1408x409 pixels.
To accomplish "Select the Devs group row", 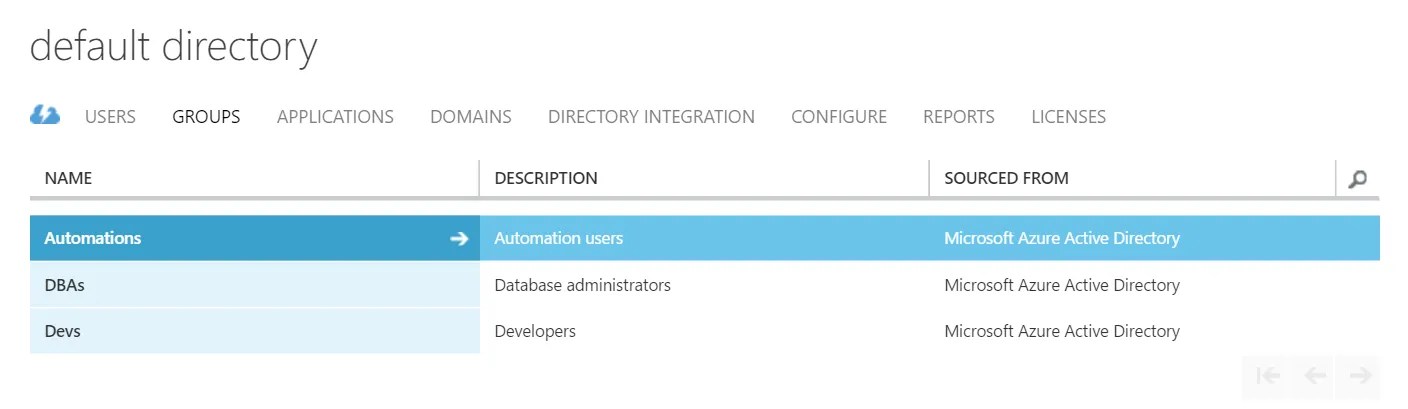I will [x=705, y=331].
